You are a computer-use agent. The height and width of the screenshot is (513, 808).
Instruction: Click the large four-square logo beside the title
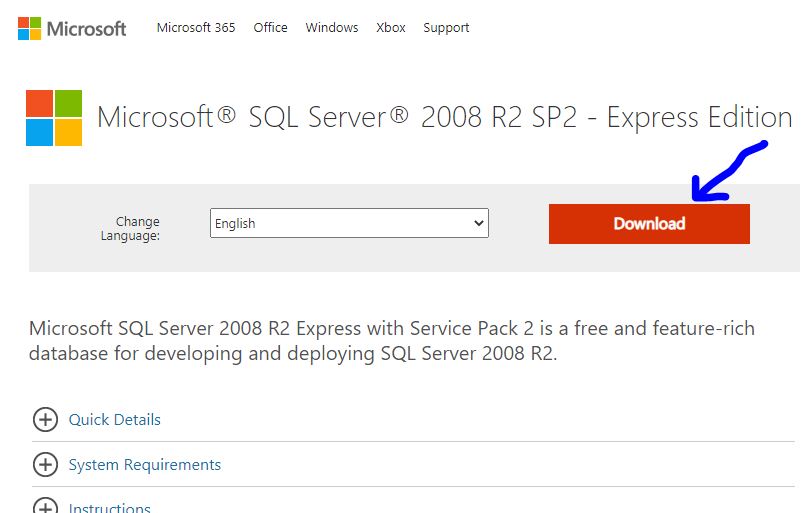54,118
